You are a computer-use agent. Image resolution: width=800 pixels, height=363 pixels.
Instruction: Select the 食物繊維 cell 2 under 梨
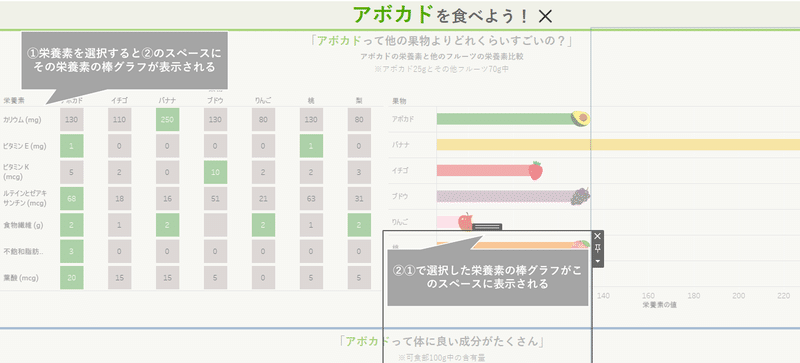(x=359, y=225)
